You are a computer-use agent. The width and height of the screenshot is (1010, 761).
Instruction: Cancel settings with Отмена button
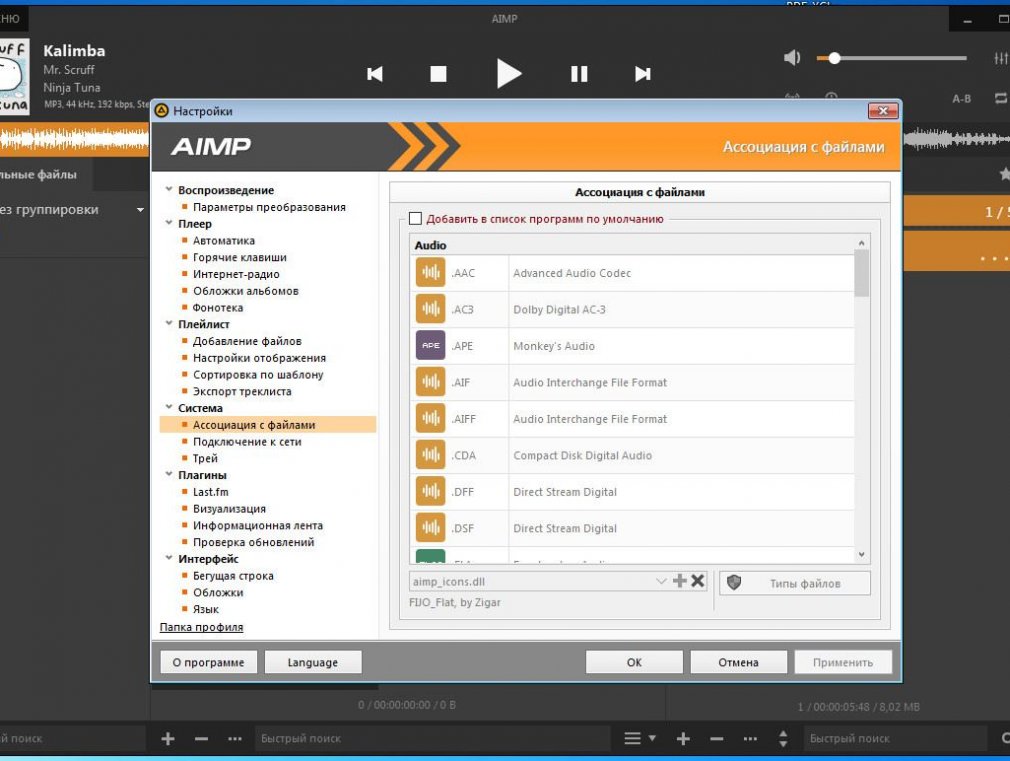click(x=738, y=662)
